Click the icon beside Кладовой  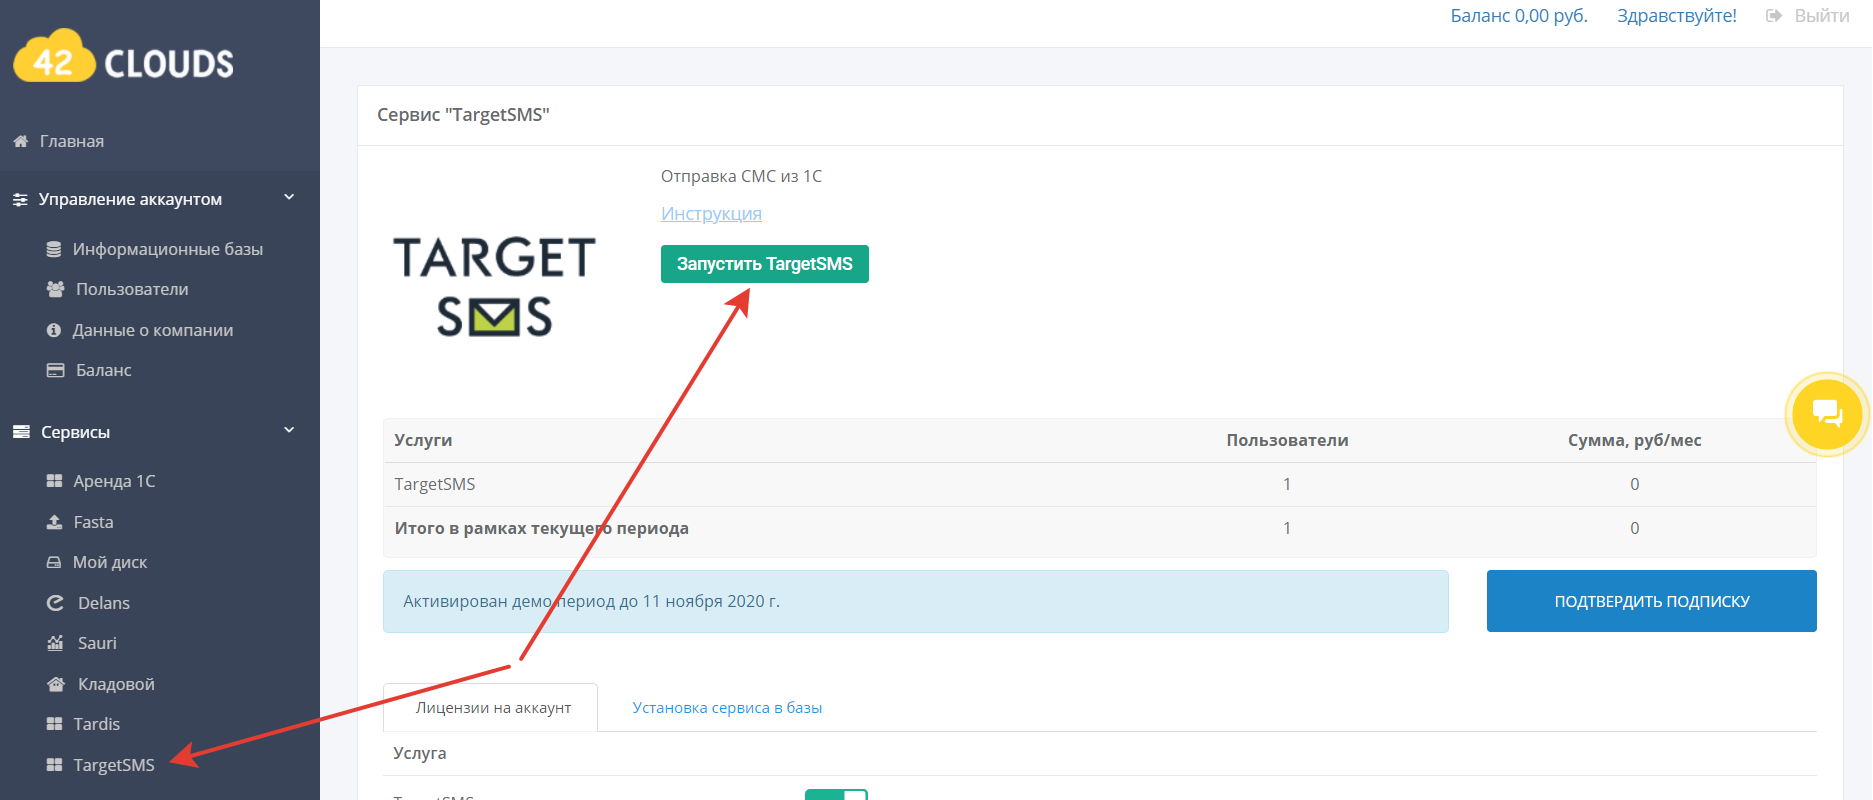[x=56, y=684]
